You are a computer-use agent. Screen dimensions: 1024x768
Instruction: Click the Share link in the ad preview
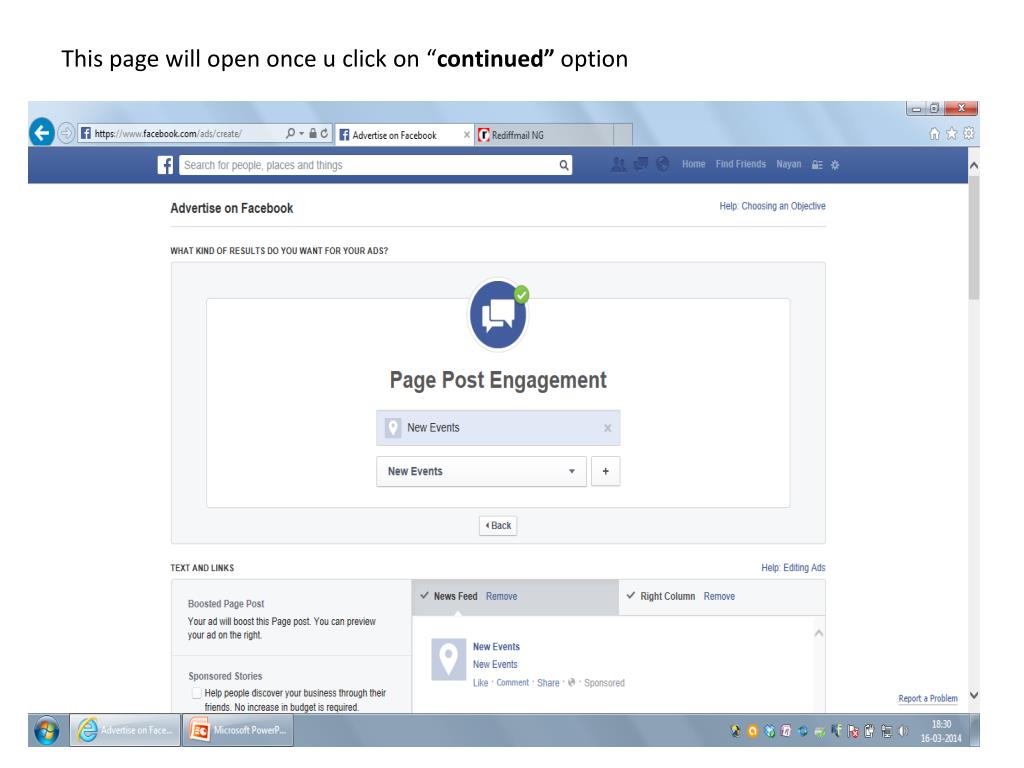click(549, 683)
